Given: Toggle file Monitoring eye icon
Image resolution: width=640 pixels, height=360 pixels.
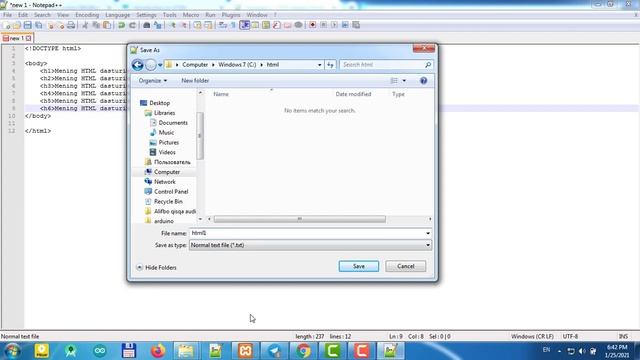Looking at the screenshot, I should coord(298,25).
